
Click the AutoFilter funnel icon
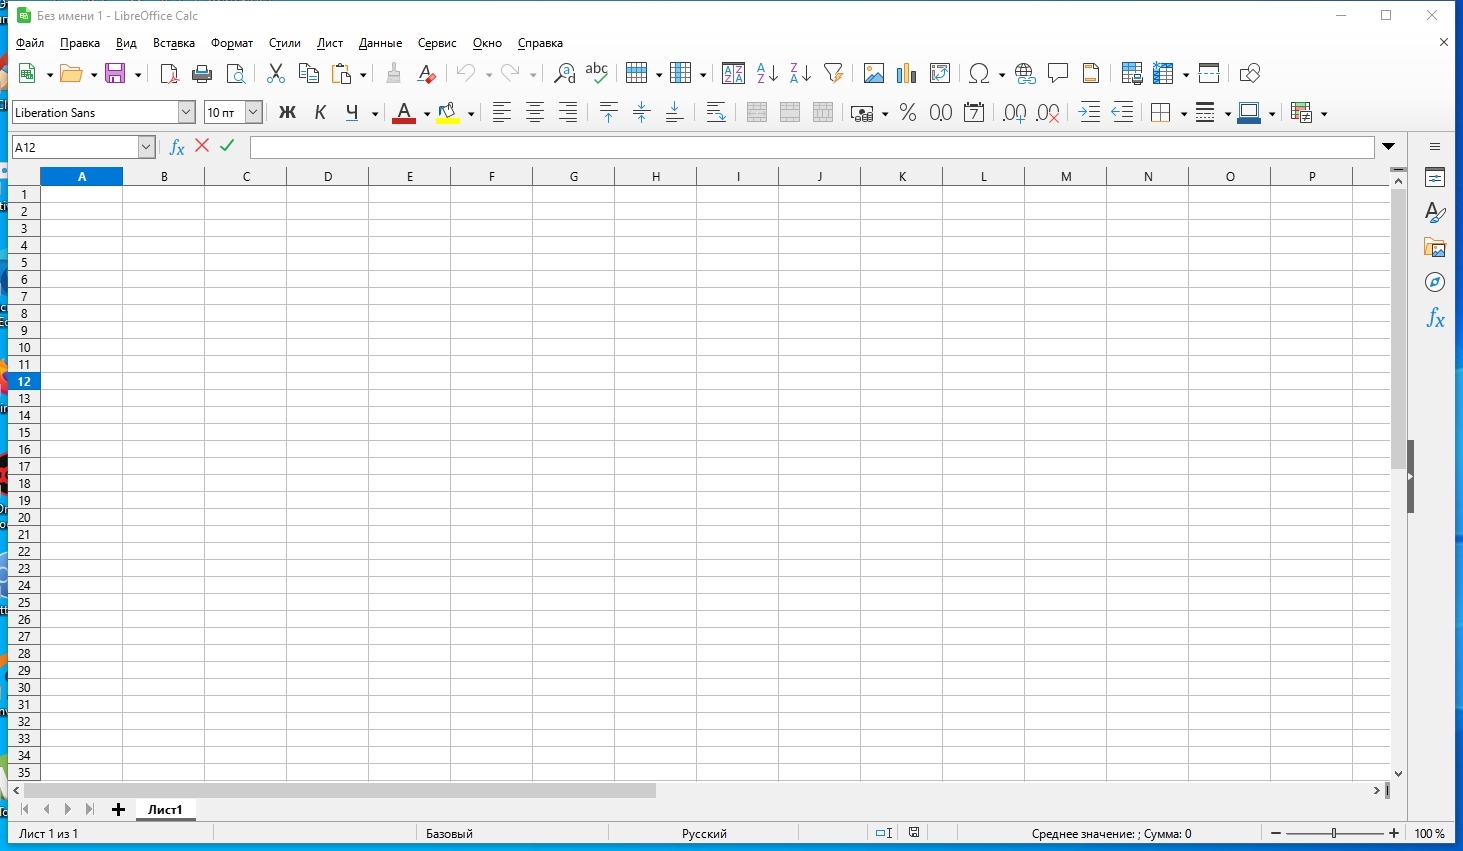click(833, 73)
